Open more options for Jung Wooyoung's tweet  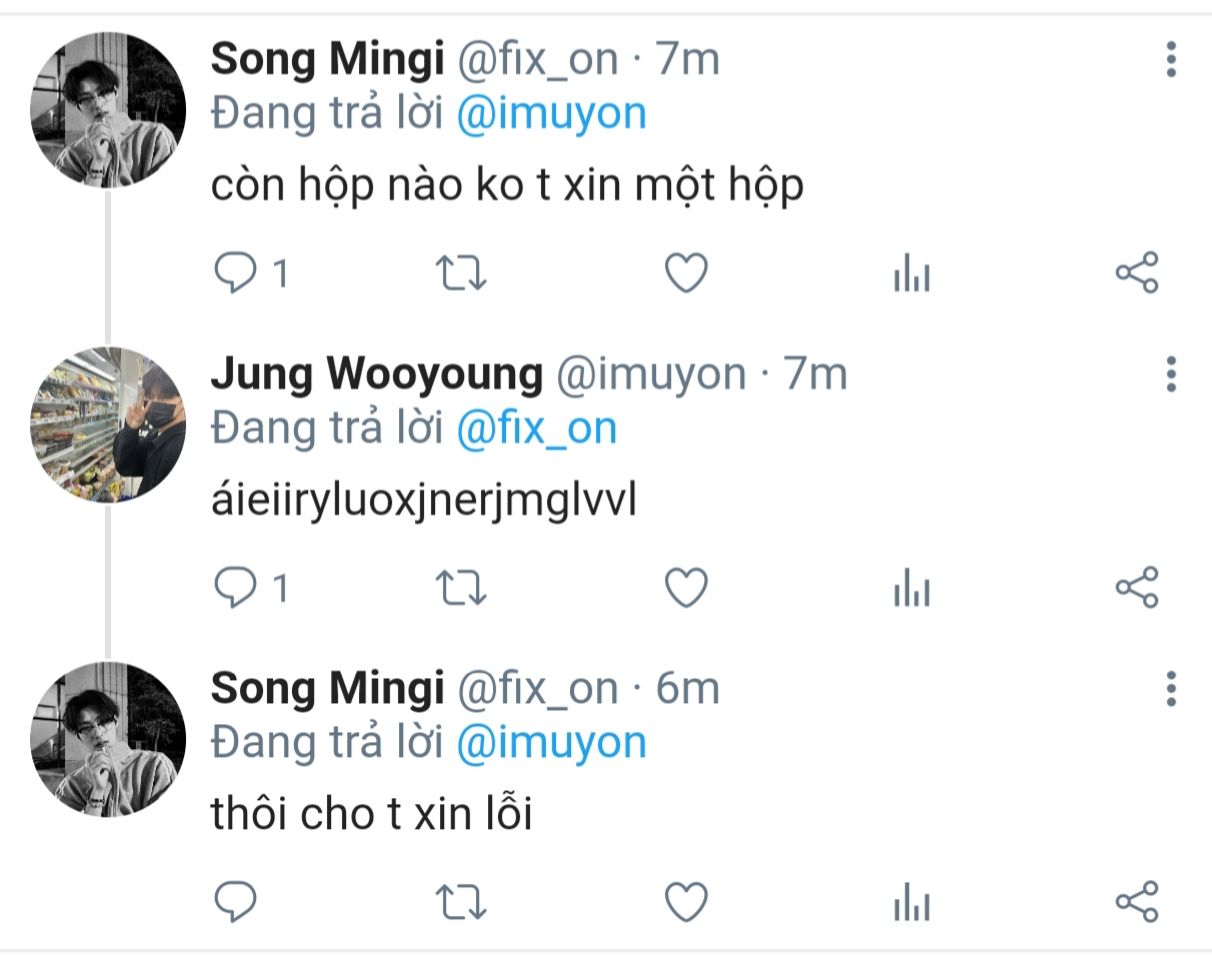coord(1171,374)
